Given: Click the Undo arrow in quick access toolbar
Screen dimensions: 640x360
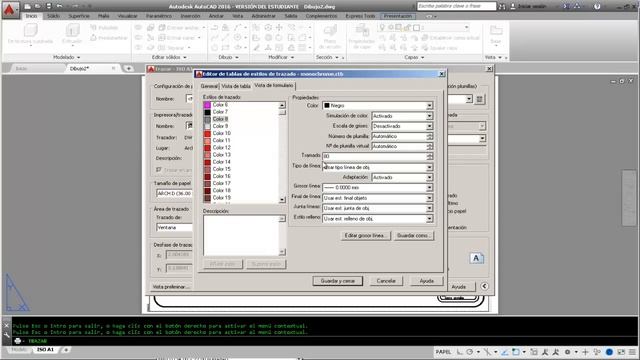Looking at the screenshot, I should pyautogui.click(x=60, y=6).
